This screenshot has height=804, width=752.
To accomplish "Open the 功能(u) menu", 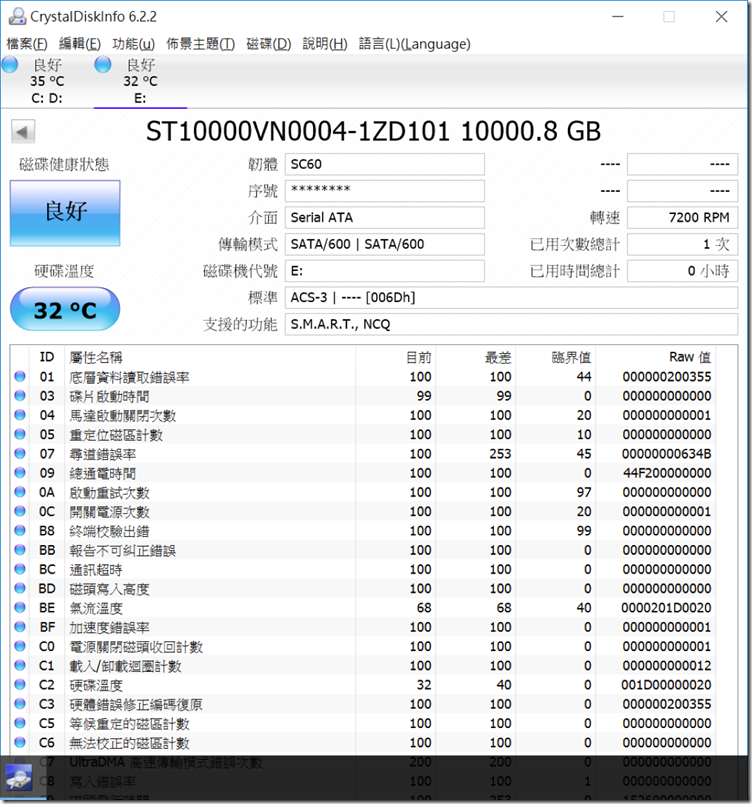I will coord(133,44).
